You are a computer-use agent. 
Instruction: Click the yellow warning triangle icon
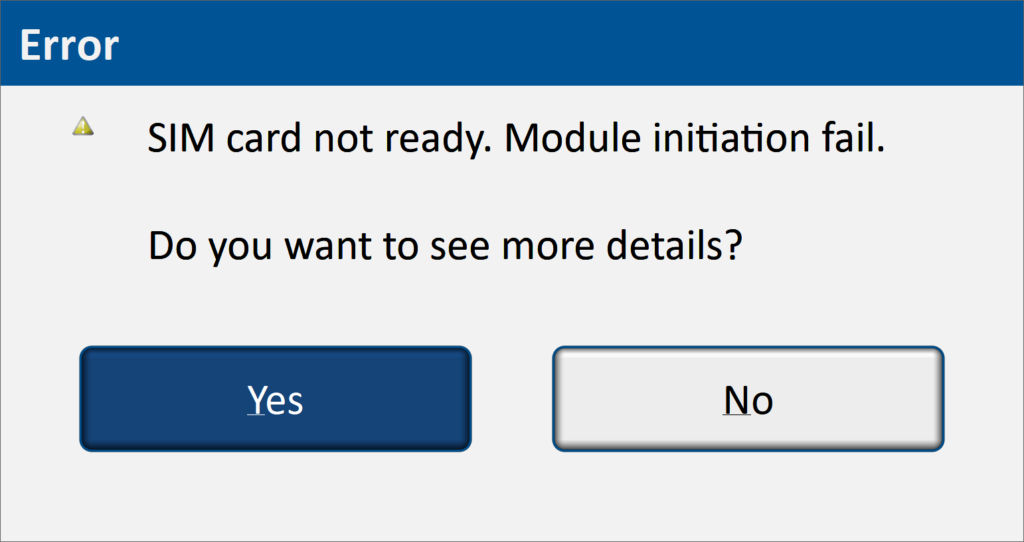(83, 126)
